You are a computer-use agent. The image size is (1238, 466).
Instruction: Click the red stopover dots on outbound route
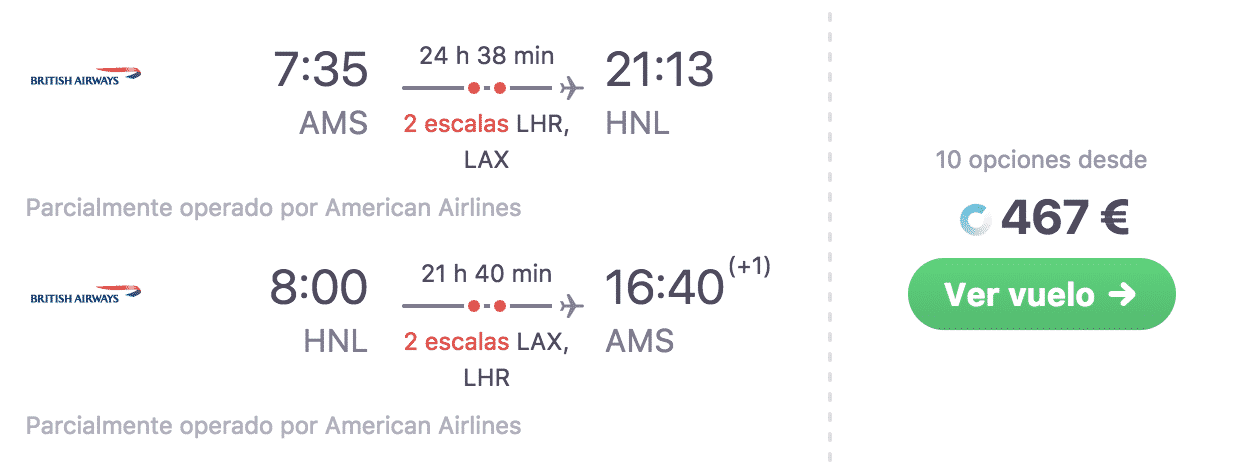tap(486, 88)
